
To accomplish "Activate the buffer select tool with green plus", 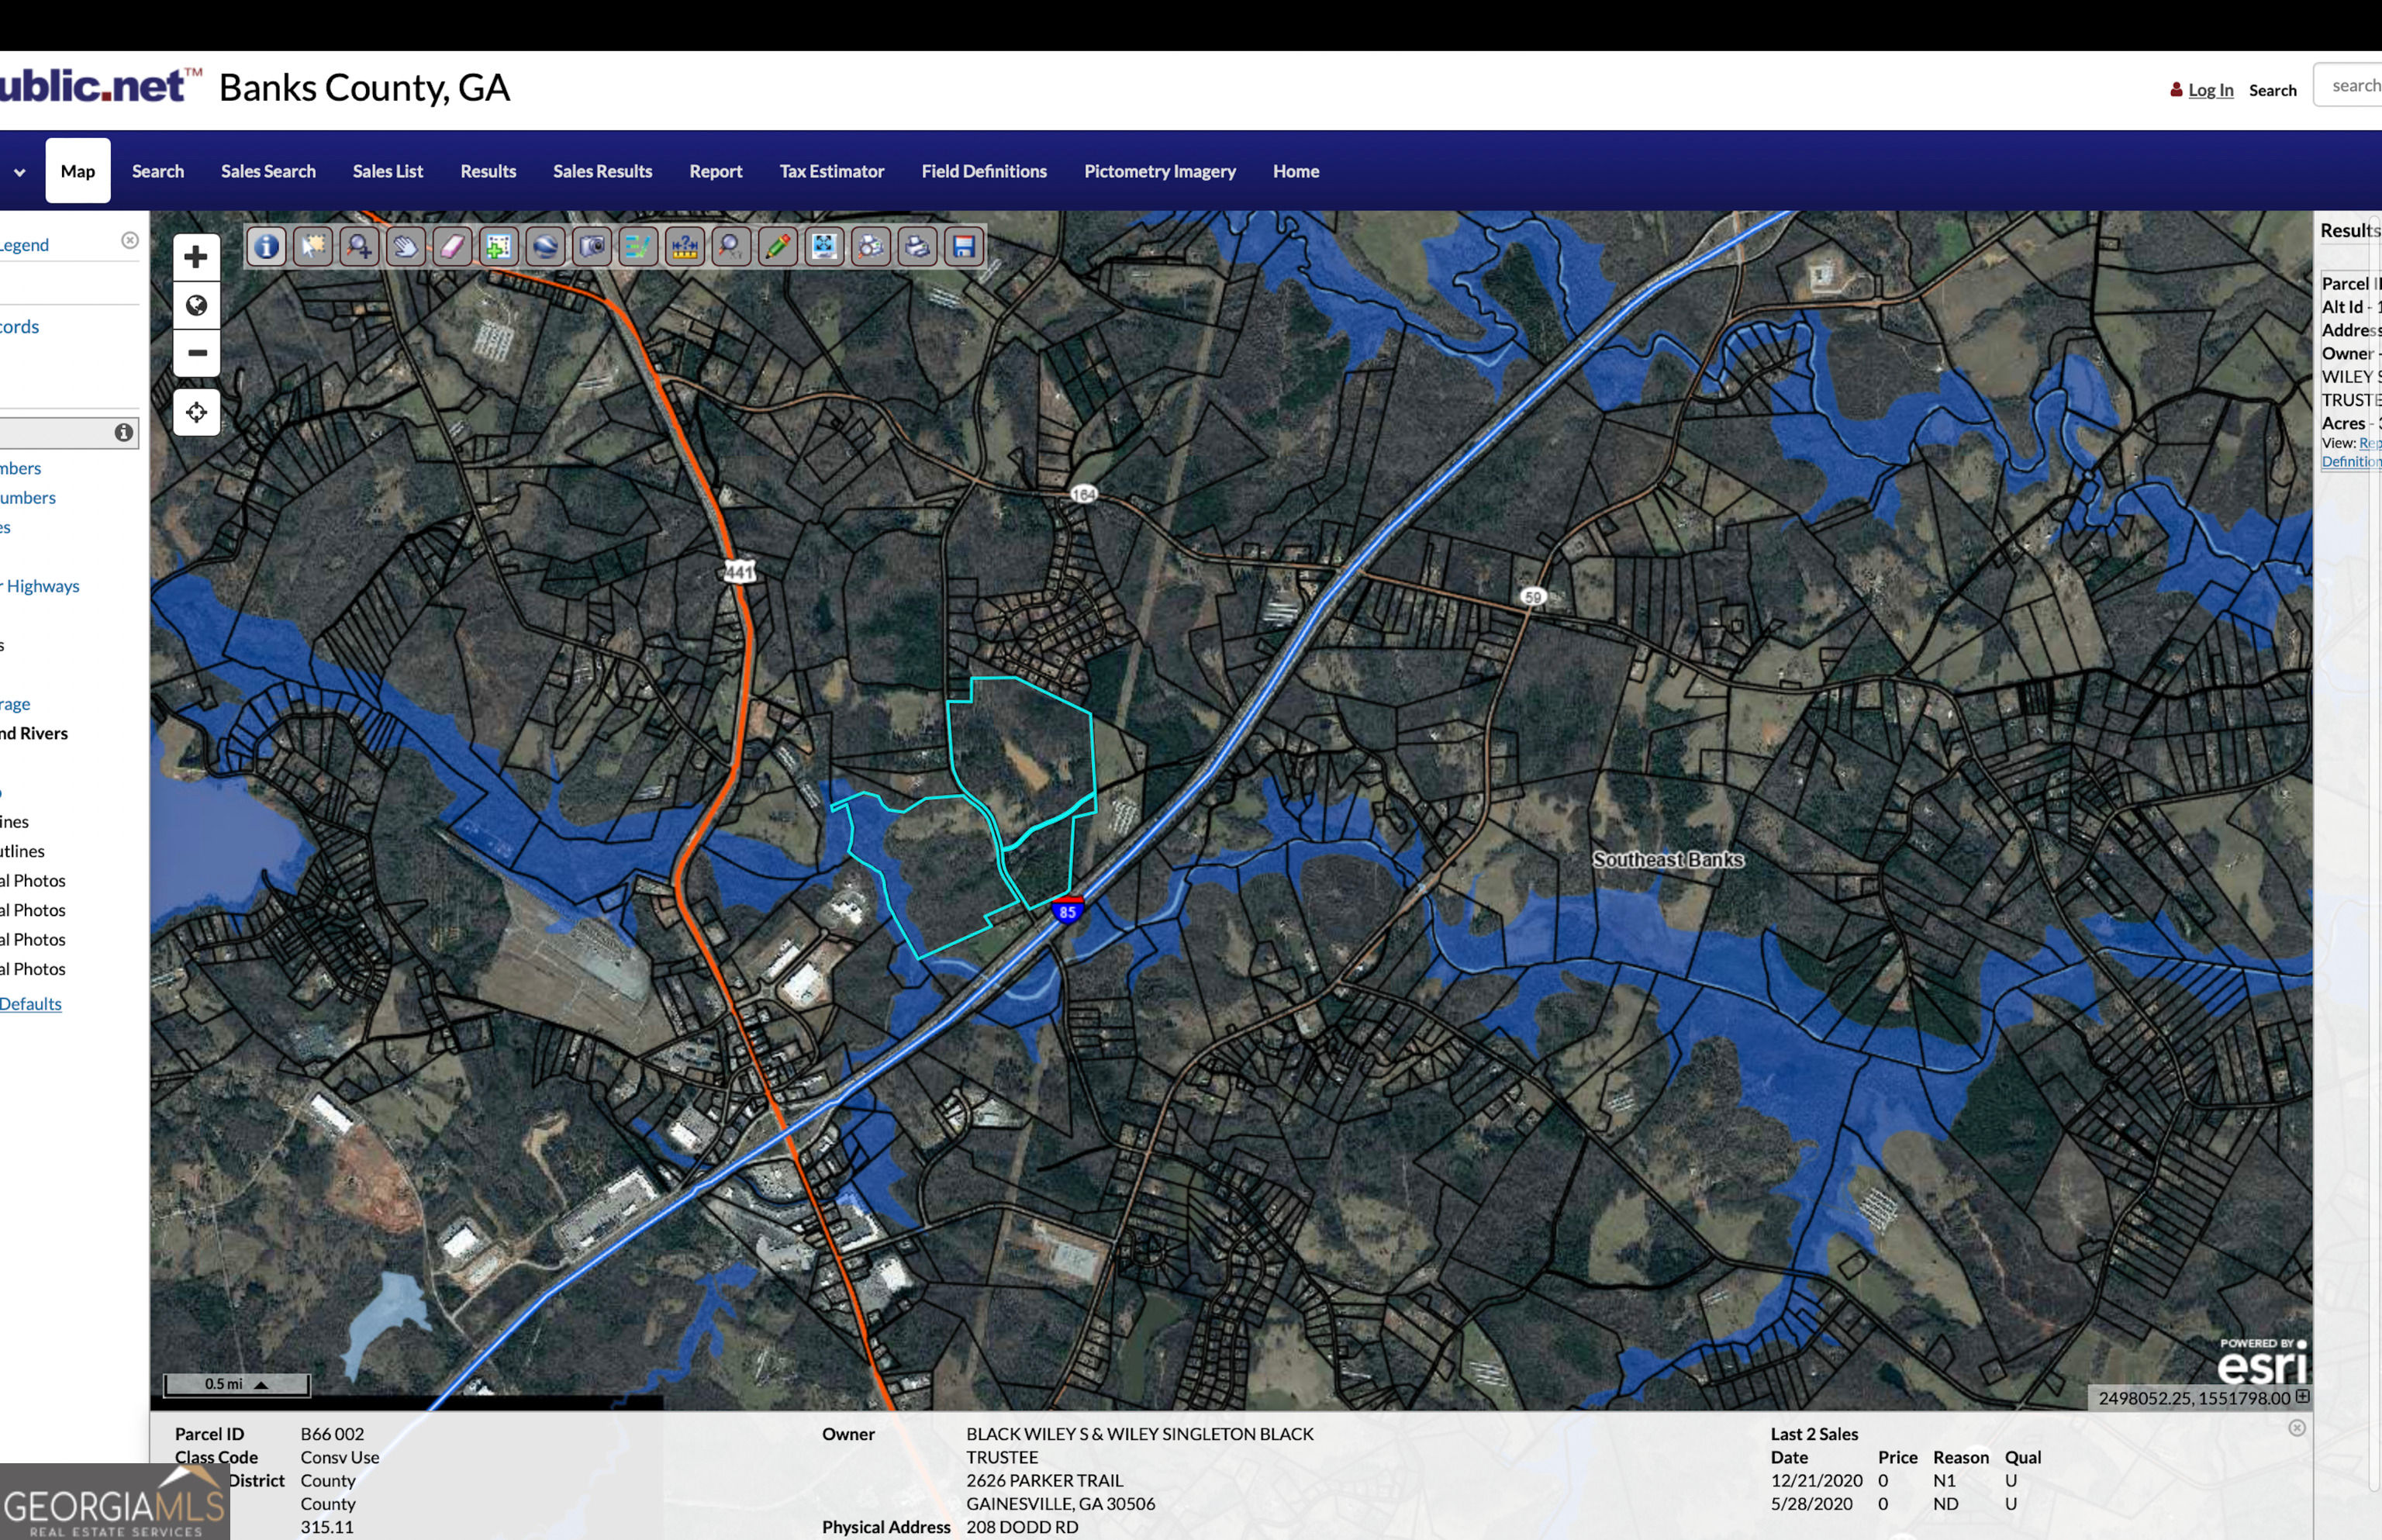I will (x=498, y=246).
